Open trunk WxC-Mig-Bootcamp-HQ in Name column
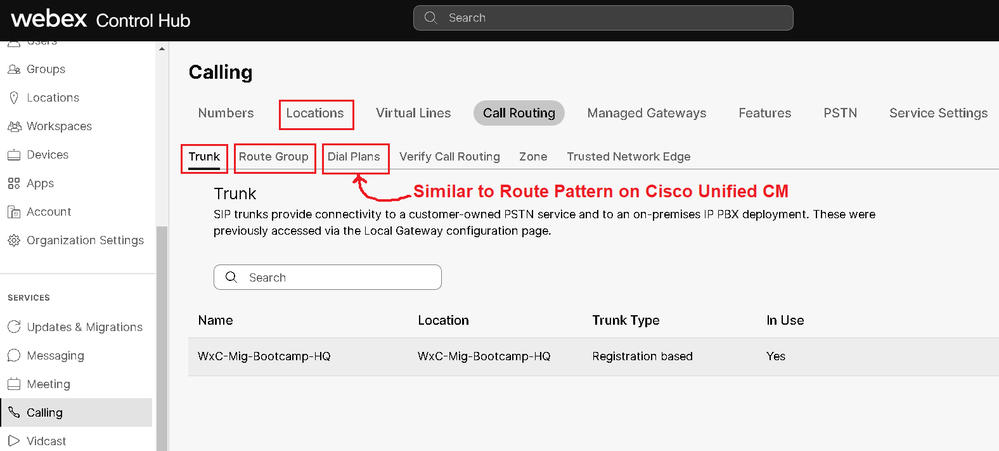This screenshot has height=451, width=999. pyautogui.click(x=264, y=357)
